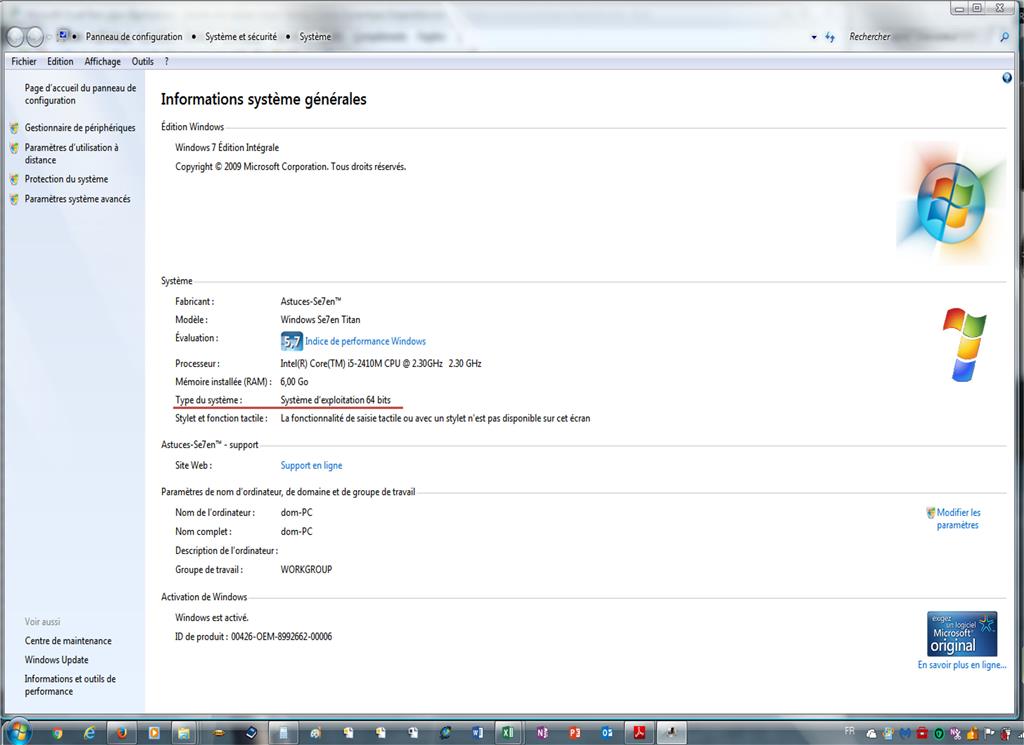Screen dimensions: 1024x745
Task: Click Indice de performance Windows link
Action: [365, 341]
